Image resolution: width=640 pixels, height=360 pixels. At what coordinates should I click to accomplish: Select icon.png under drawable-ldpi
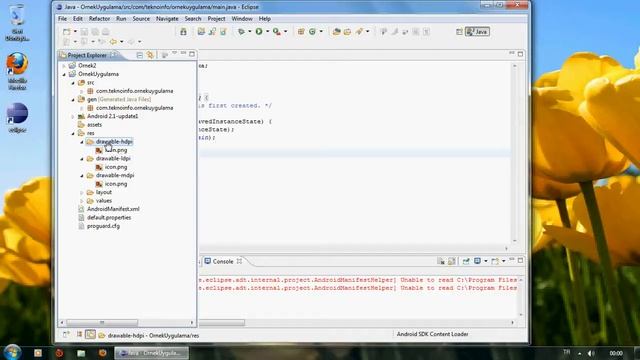coord(116,167)
